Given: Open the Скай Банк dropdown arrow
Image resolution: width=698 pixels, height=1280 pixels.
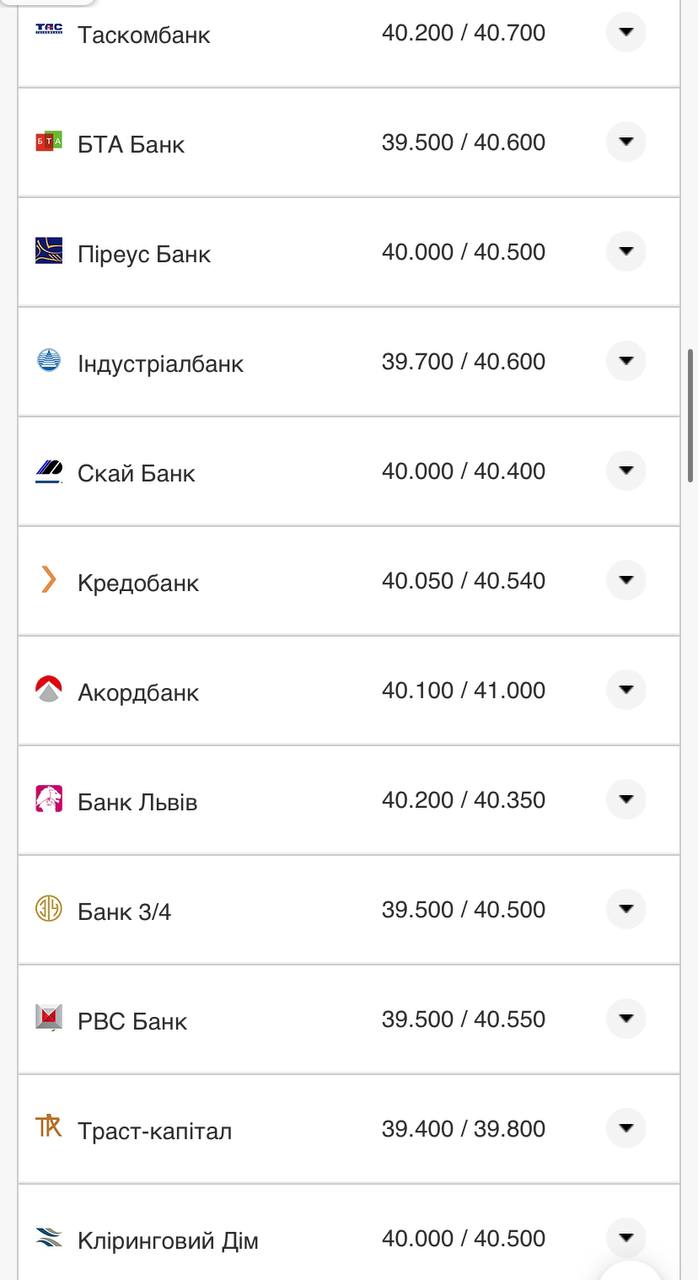Looking at the screenshot, I should click(x=626, y=471).
